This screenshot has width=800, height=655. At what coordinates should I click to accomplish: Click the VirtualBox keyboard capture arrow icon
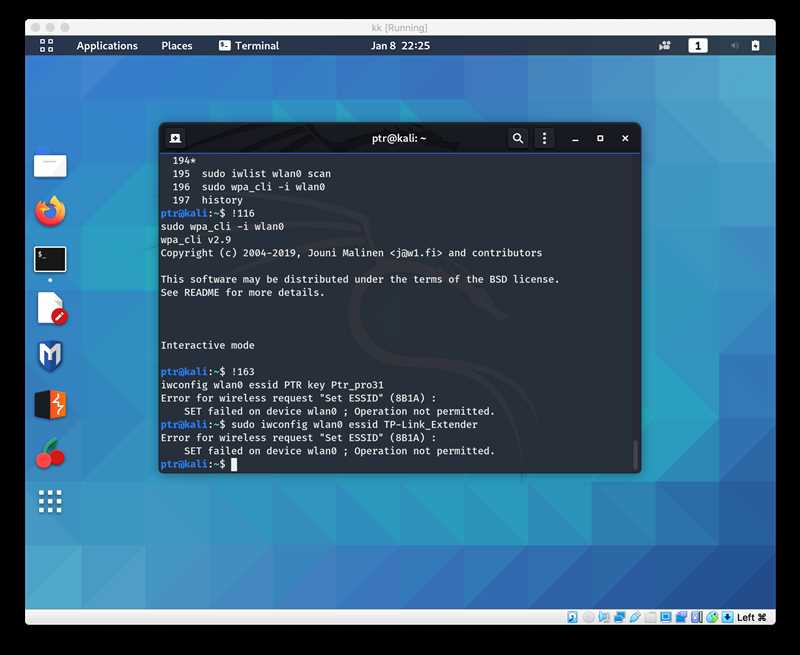(x=728, y=617)
